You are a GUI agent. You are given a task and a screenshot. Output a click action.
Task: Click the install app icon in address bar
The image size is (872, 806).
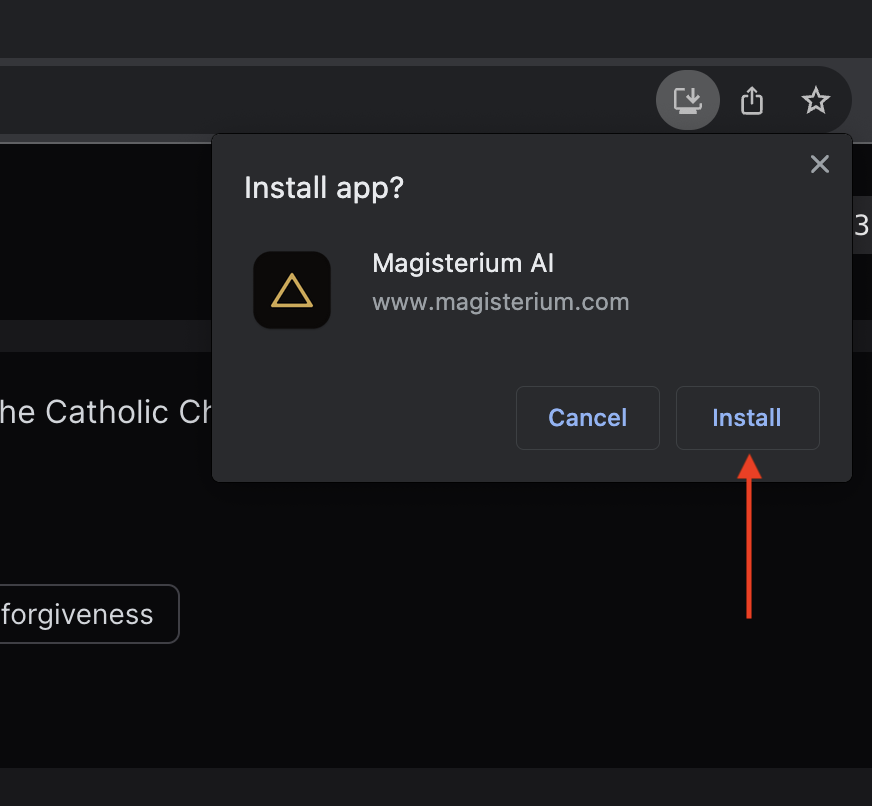(x=688, y=100)
